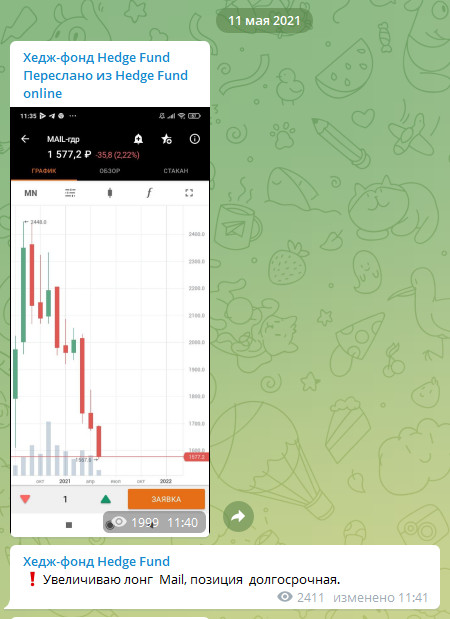Open the bell alert icon in chart header
The height and width of the screenshot is (619, 450).
[x=138, y=139]
